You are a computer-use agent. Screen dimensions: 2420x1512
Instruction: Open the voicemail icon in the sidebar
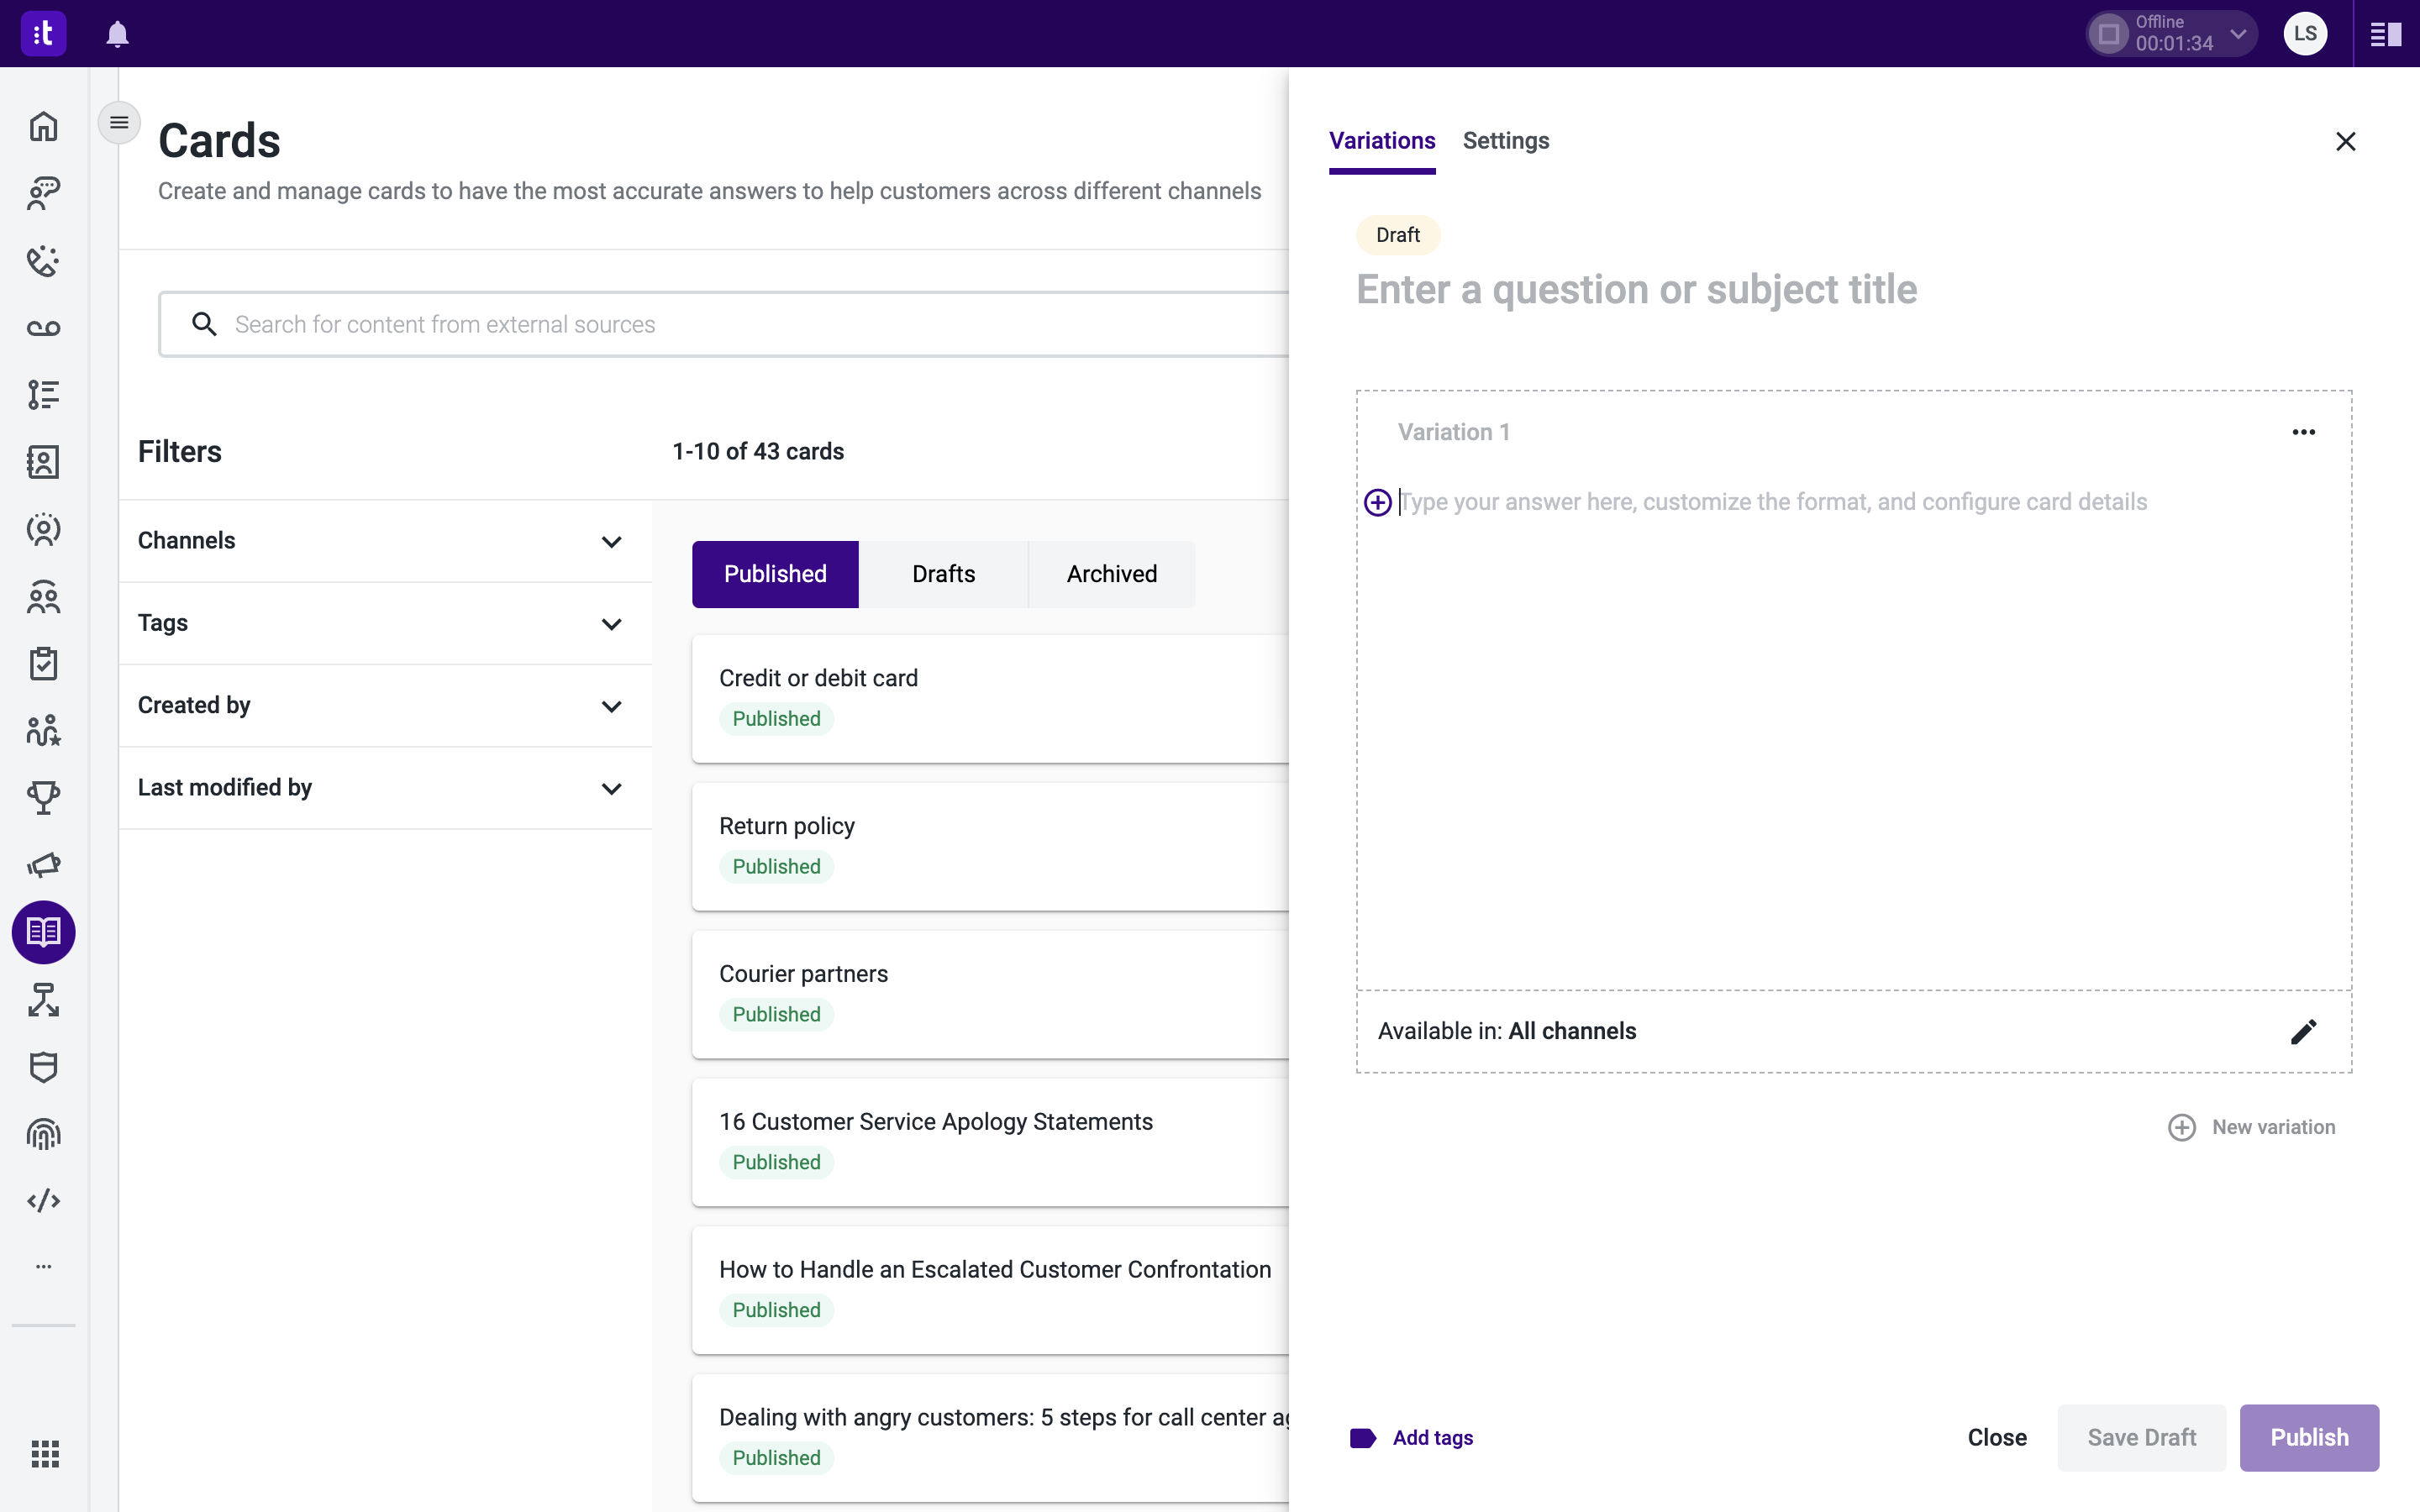[x=43, y=328]
